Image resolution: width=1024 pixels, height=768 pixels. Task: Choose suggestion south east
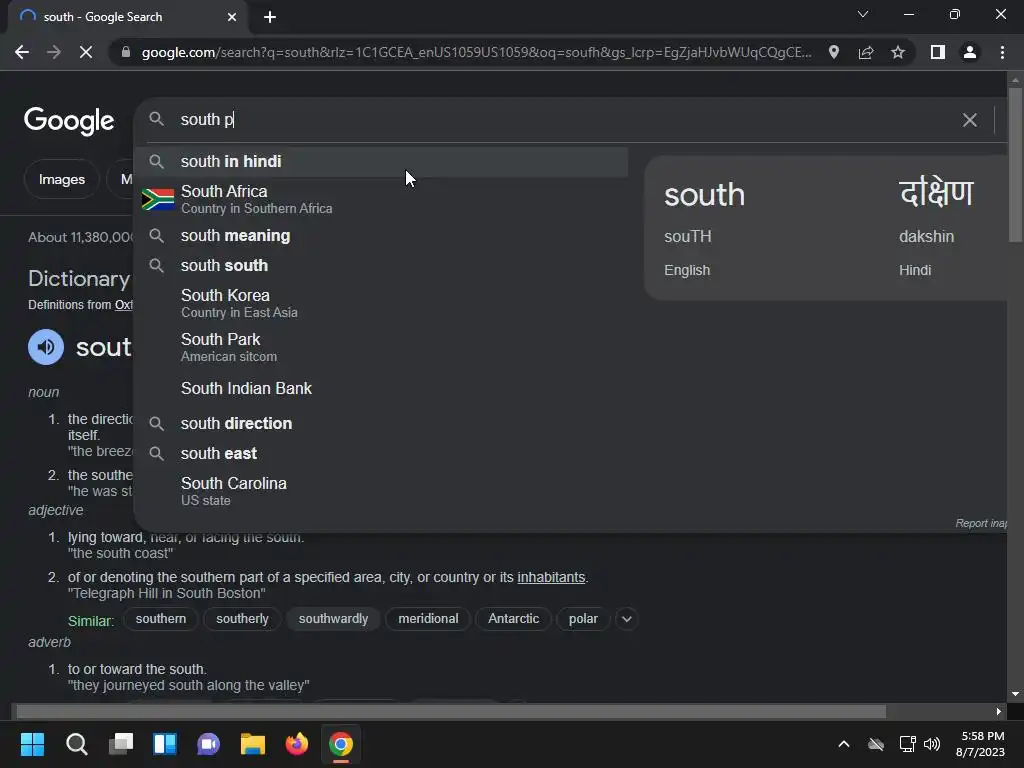point(381,454)
